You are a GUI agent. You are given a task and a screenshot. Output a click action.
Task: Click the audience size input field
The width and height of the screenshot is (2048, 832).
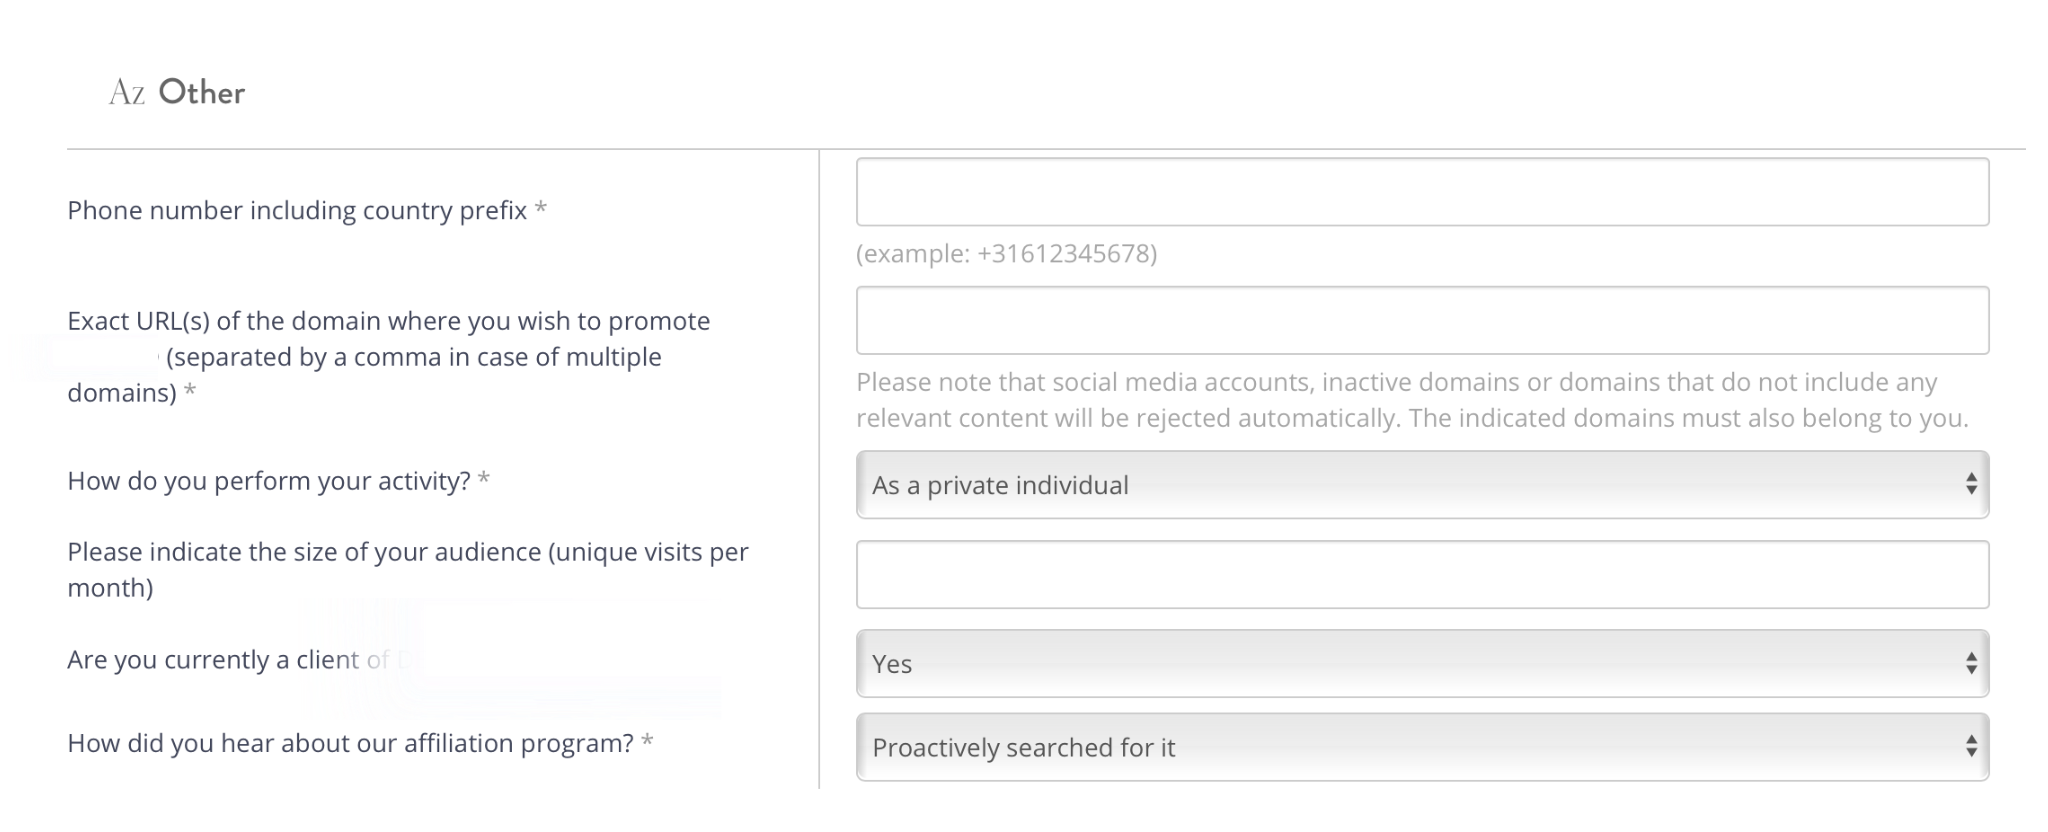pyautogui.click(x=1421, y=575)
